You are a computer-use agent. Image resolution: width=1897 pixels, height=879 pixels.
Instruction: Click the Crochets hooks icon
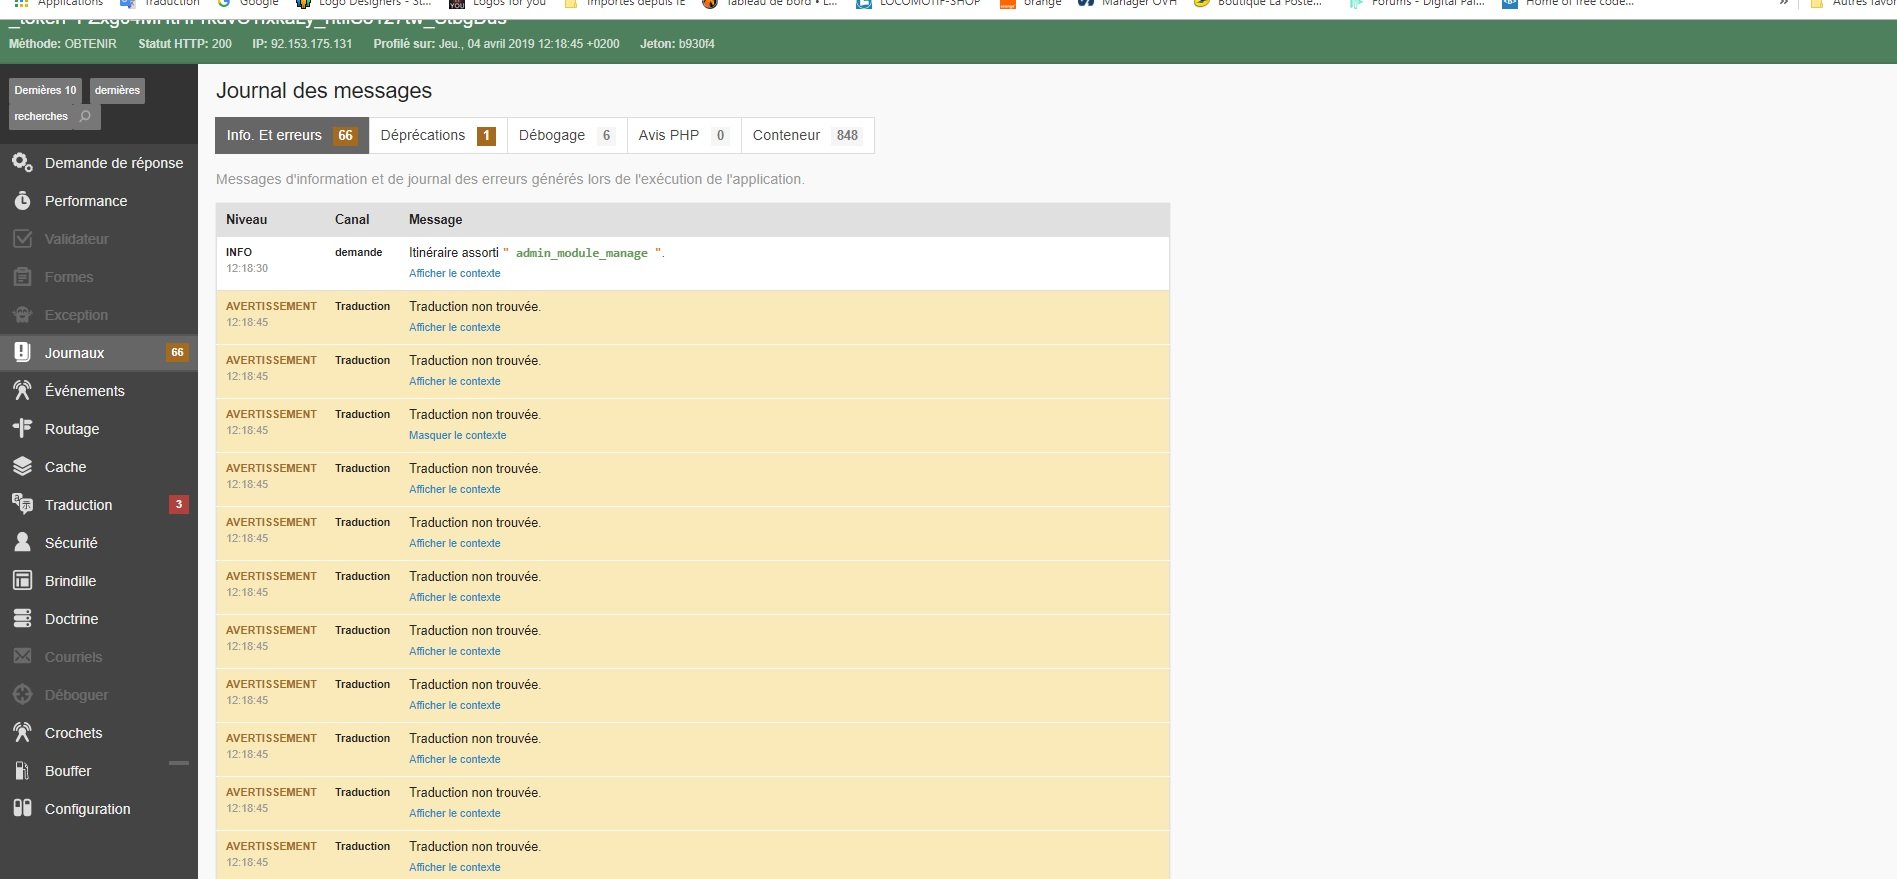coord(22,732)
